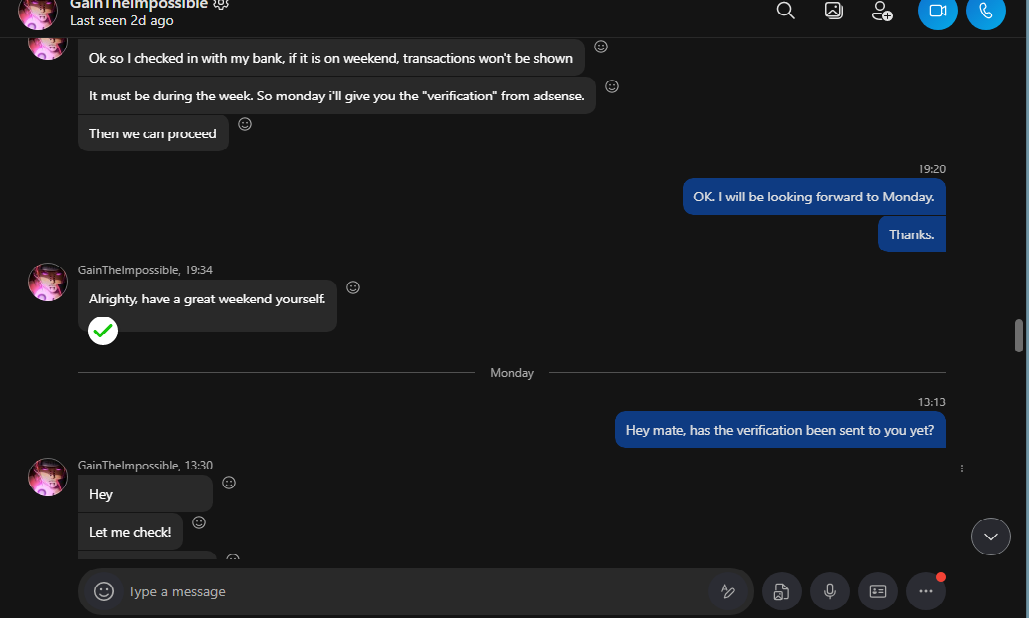Image resolution: width=1029 pixels, height=618 pixels.
Task: Start an audio call
Action: [x=986, y=11]
